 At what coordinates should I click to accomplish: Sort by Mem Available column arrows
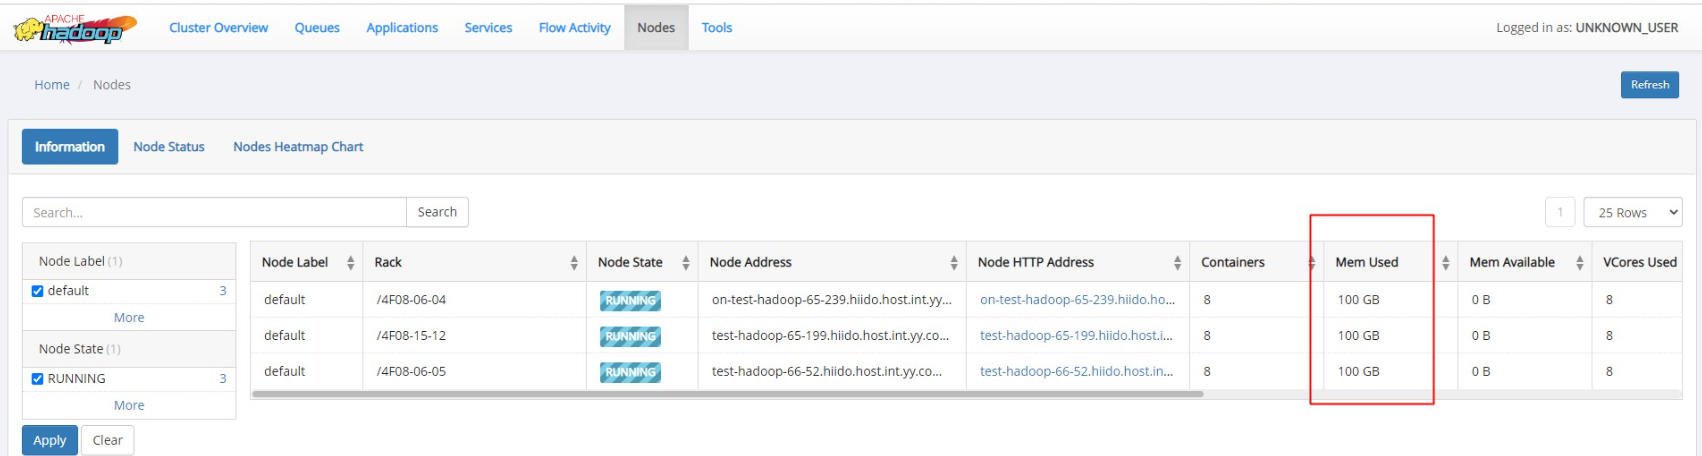(x=1580, y=263)
